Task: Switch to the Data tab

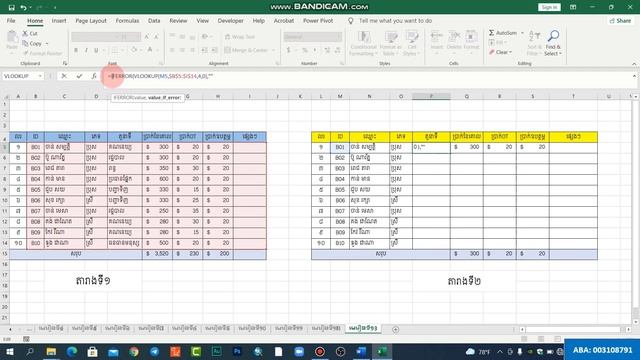Action: click(x=154, y=20)
